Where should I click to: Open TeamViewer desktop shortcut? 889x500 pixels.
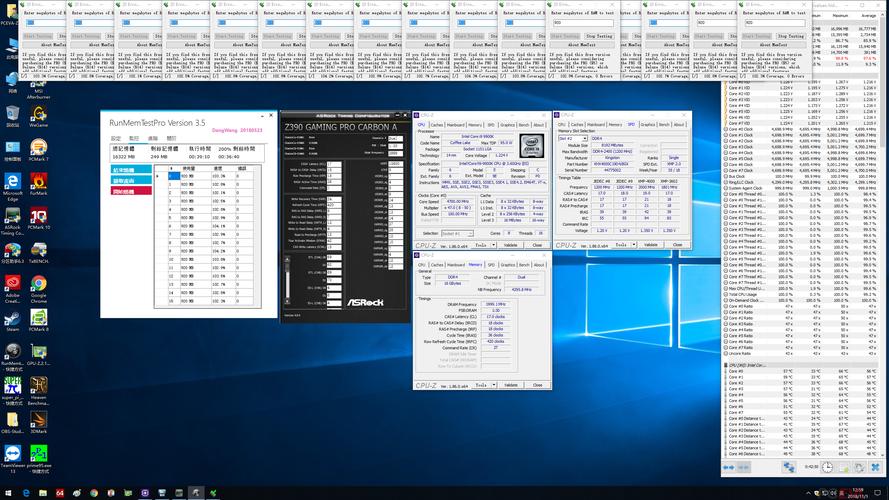point(12,459)
